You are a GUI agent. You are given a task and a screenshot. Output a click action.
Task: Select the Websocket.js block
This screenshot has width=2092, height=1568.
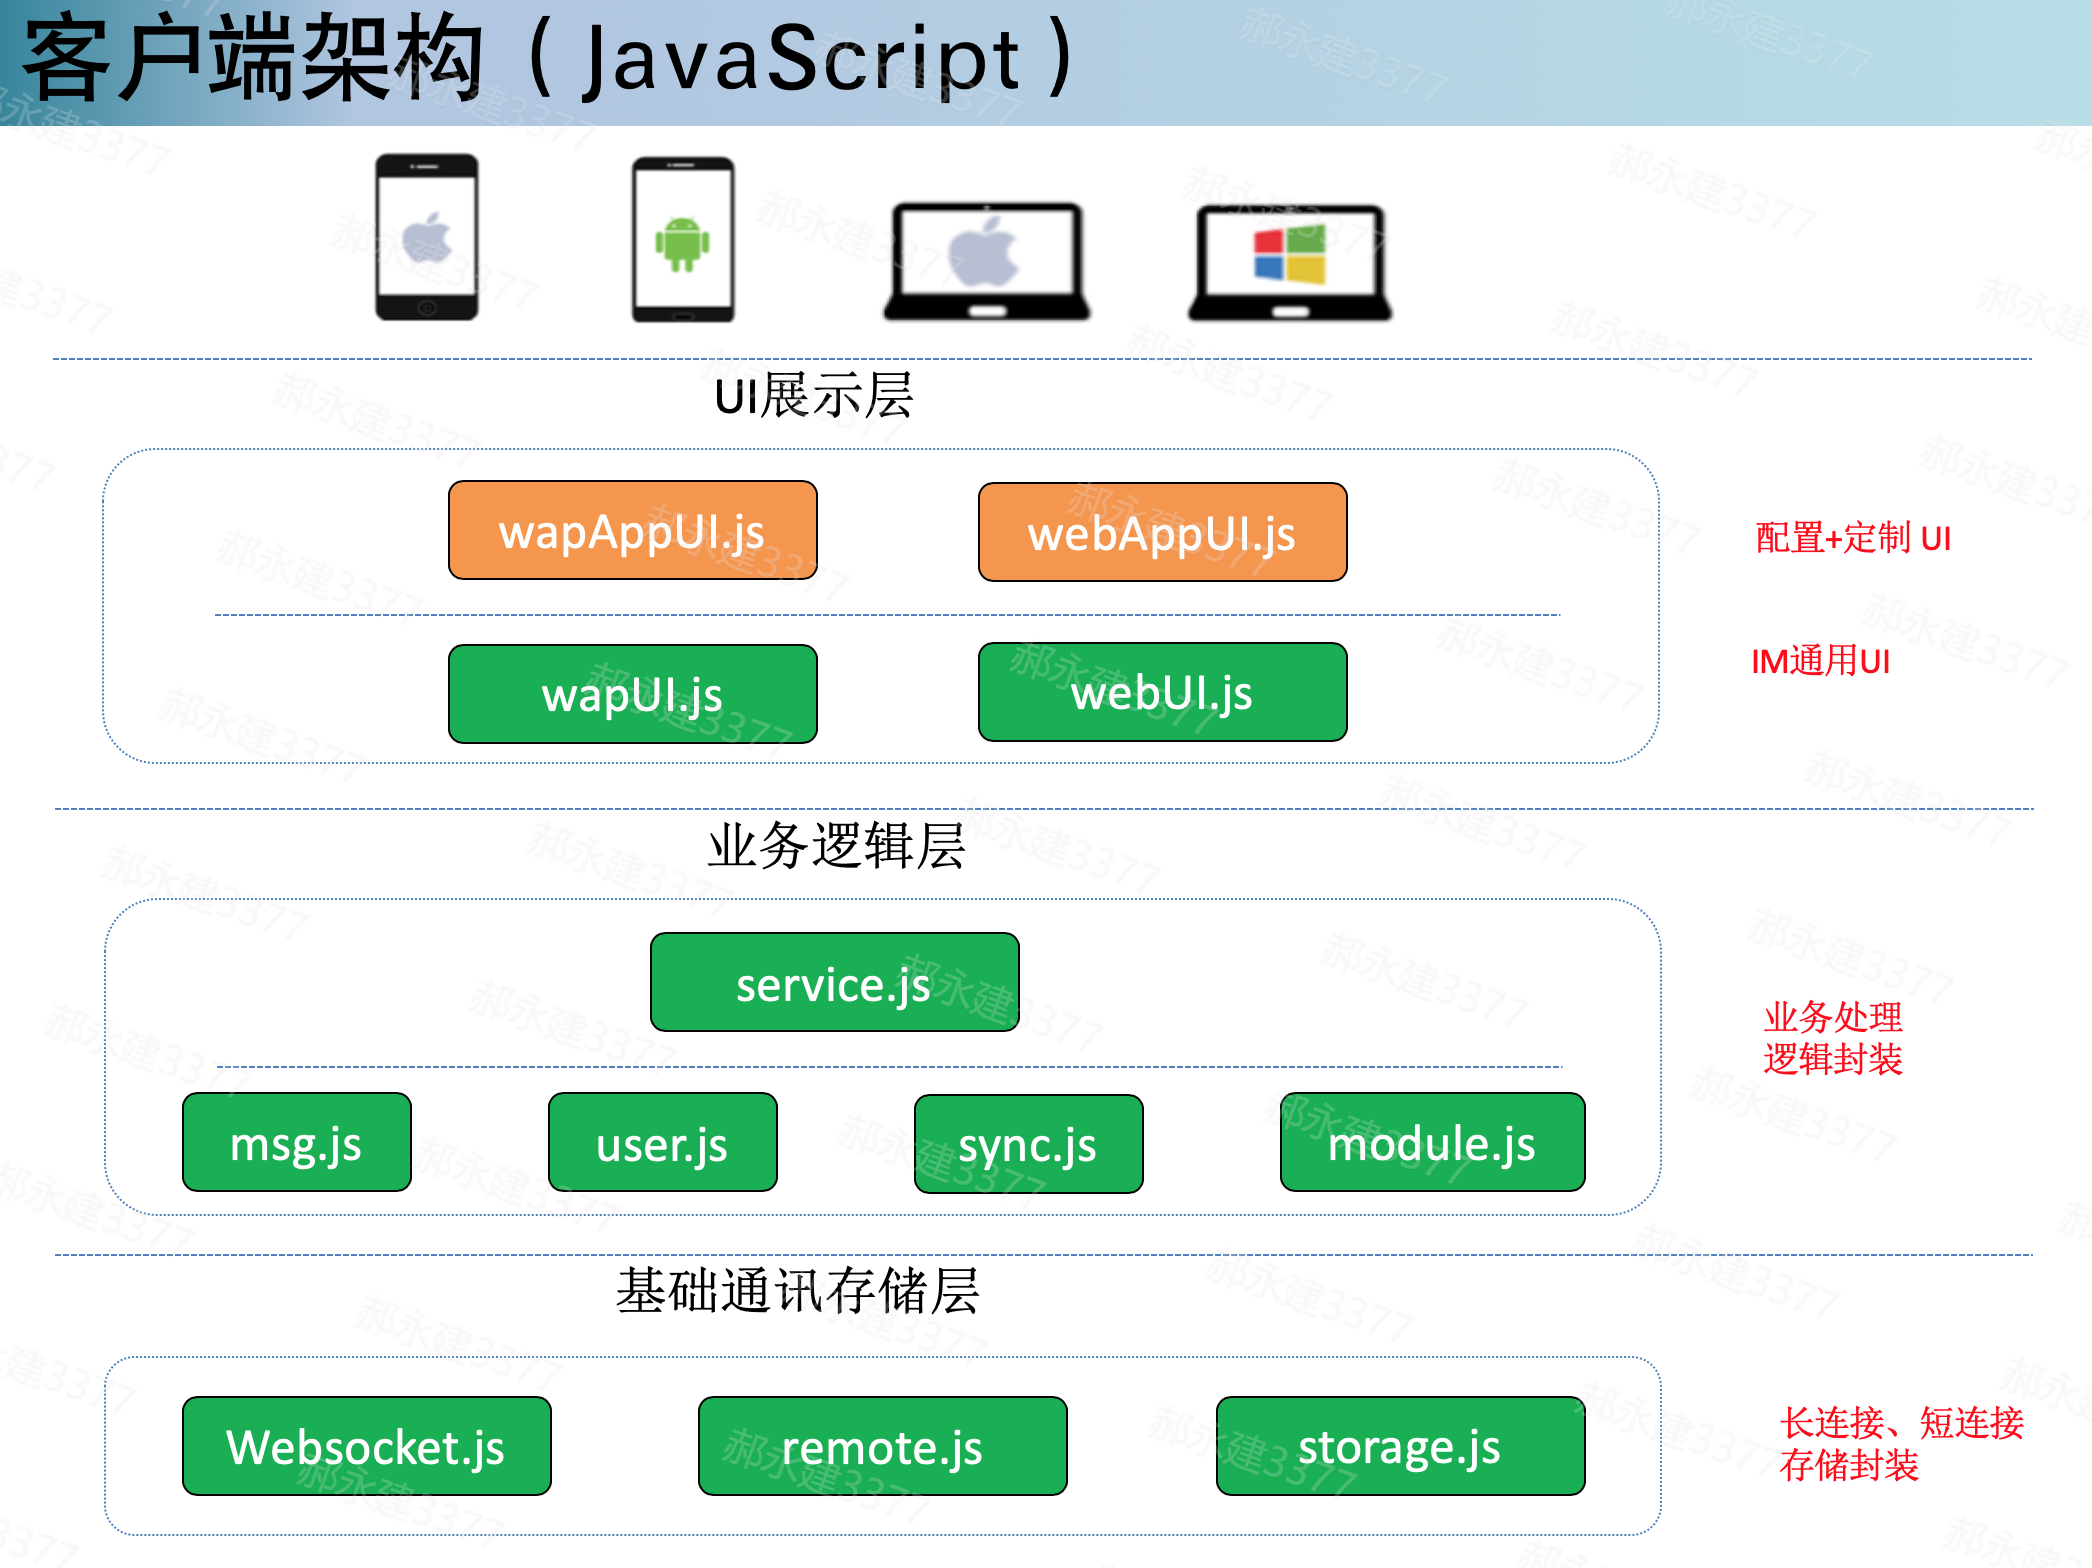coord(366,1446)
